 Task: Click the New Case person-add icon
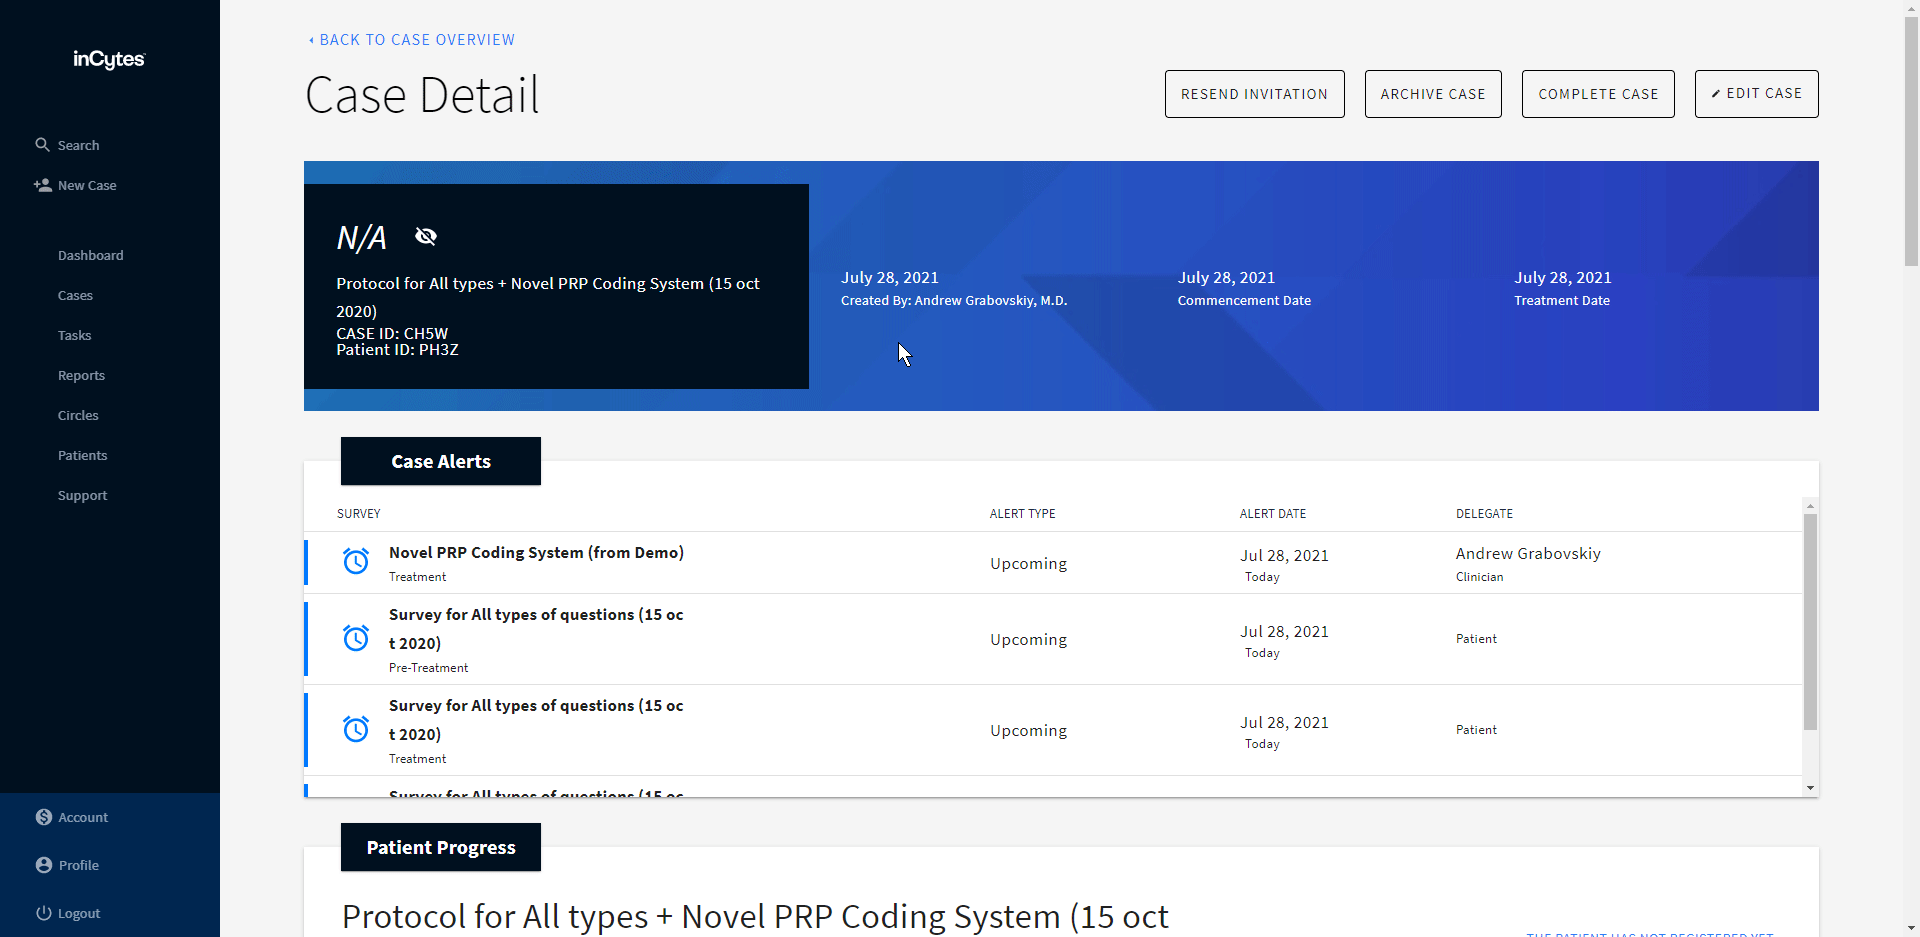pyautogui.click(x=43, y=185)
